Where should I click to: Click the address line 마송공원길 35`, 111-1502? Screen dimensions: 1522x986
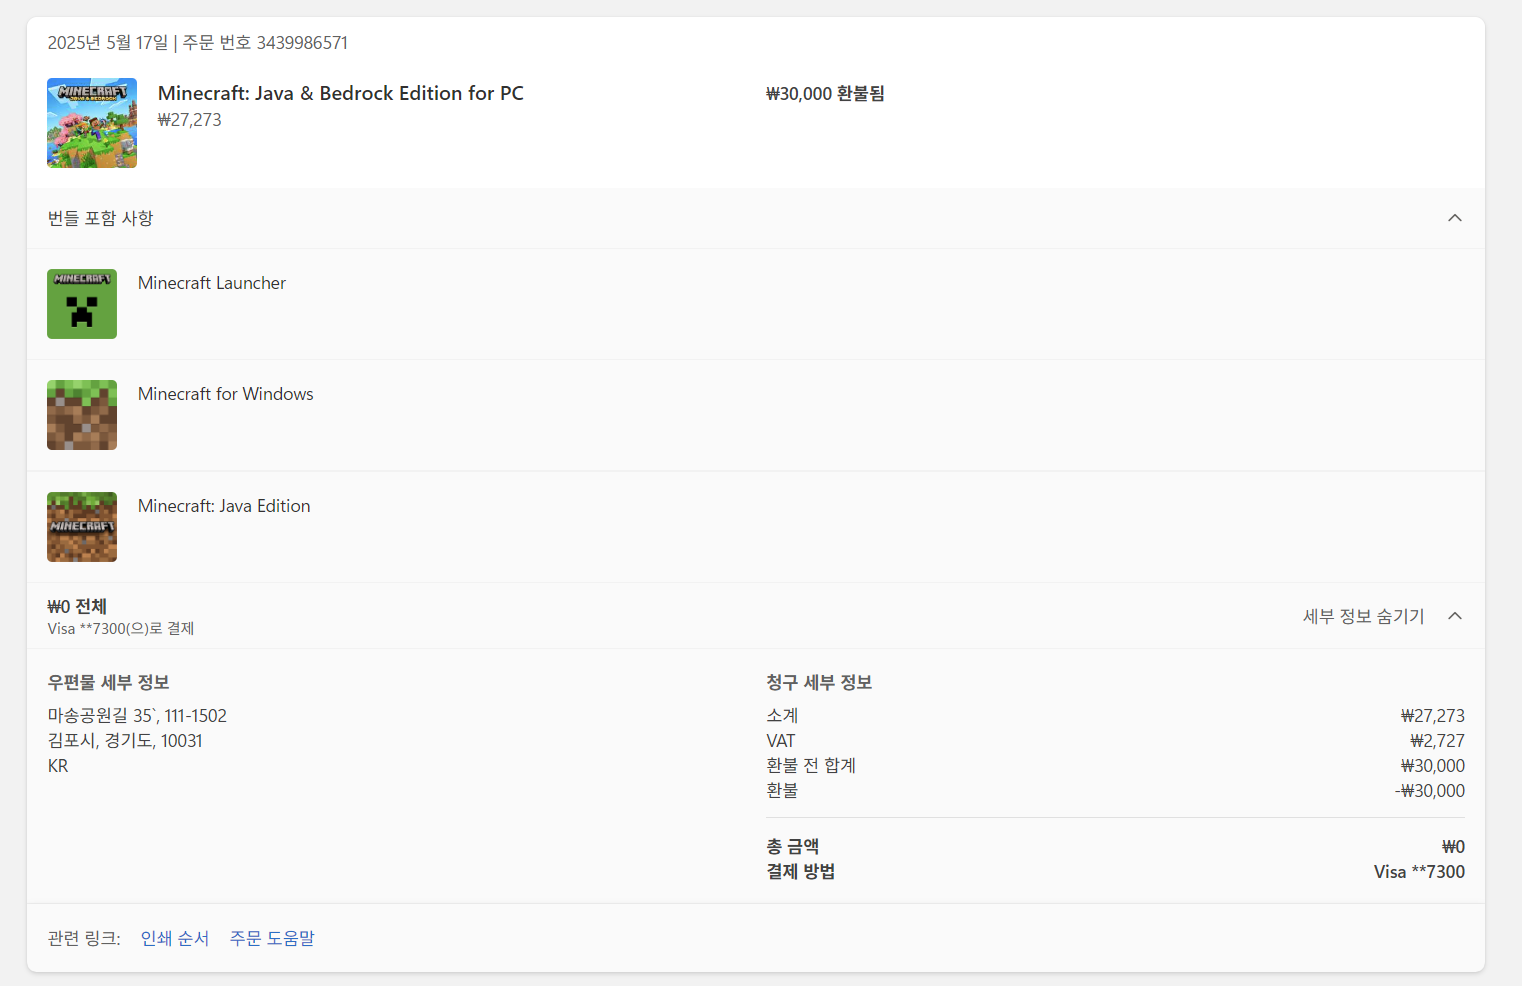point(137,716)
